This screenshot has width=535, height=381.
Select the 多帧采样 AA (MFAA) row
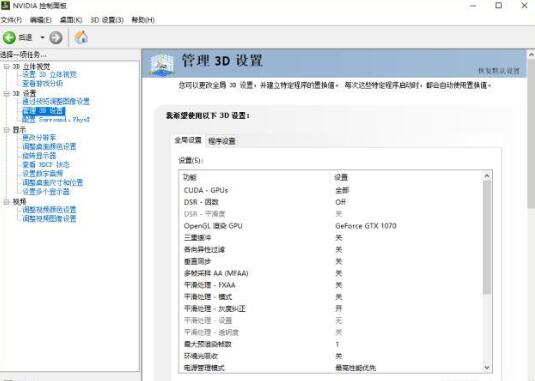coord(331,273)
